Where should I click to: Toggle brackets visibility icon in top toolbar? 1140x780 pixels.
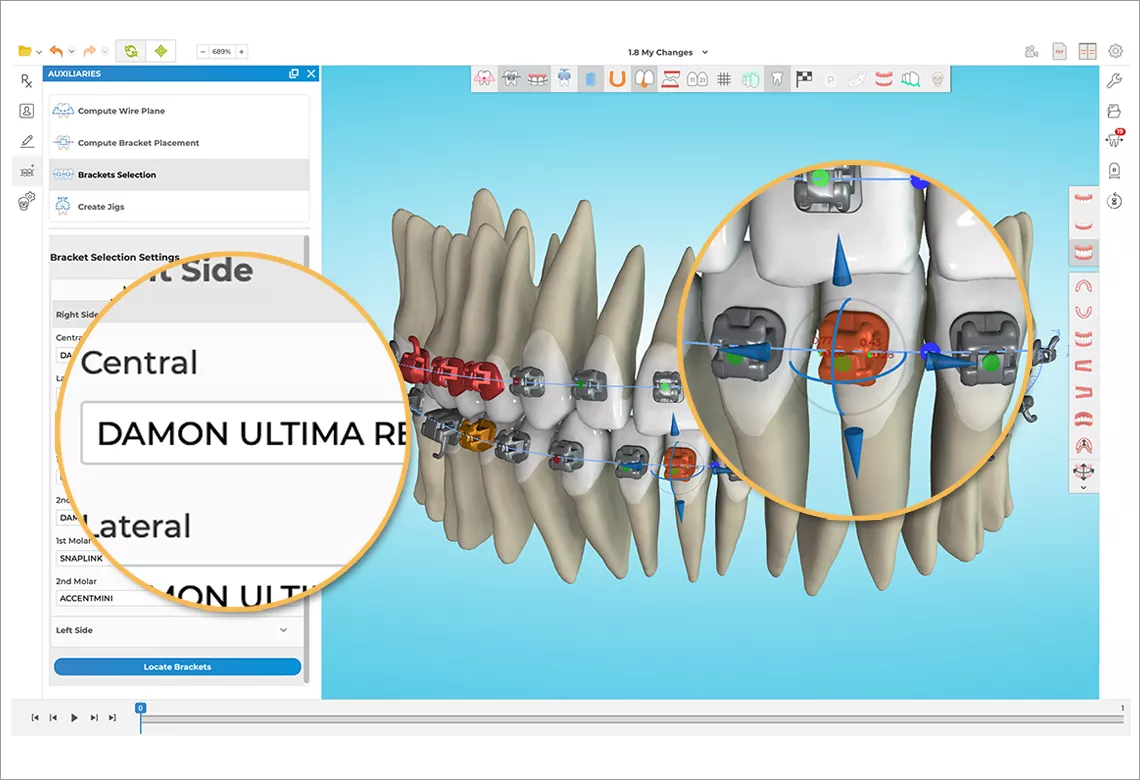tap(510, 79)
